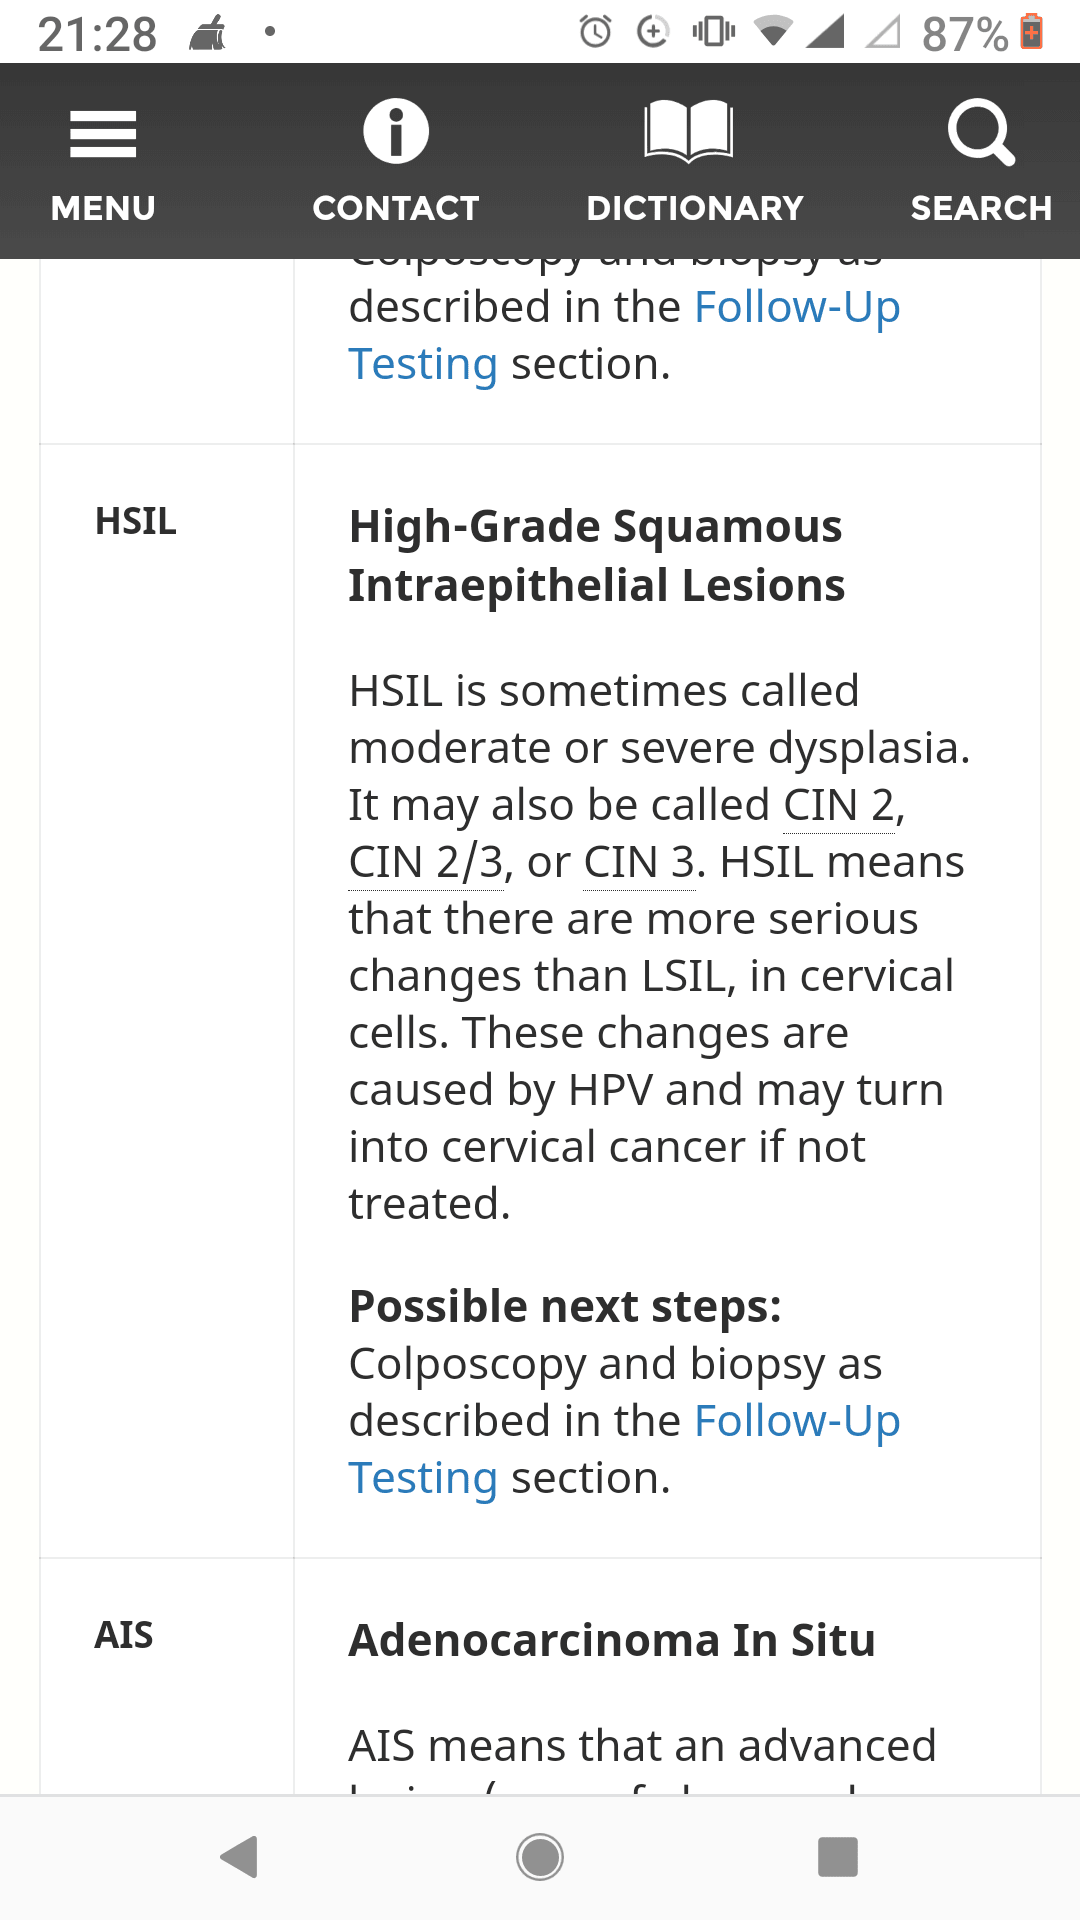Tap the MENU label in navbar
1080x1920 pixels.
pos(103,208)
